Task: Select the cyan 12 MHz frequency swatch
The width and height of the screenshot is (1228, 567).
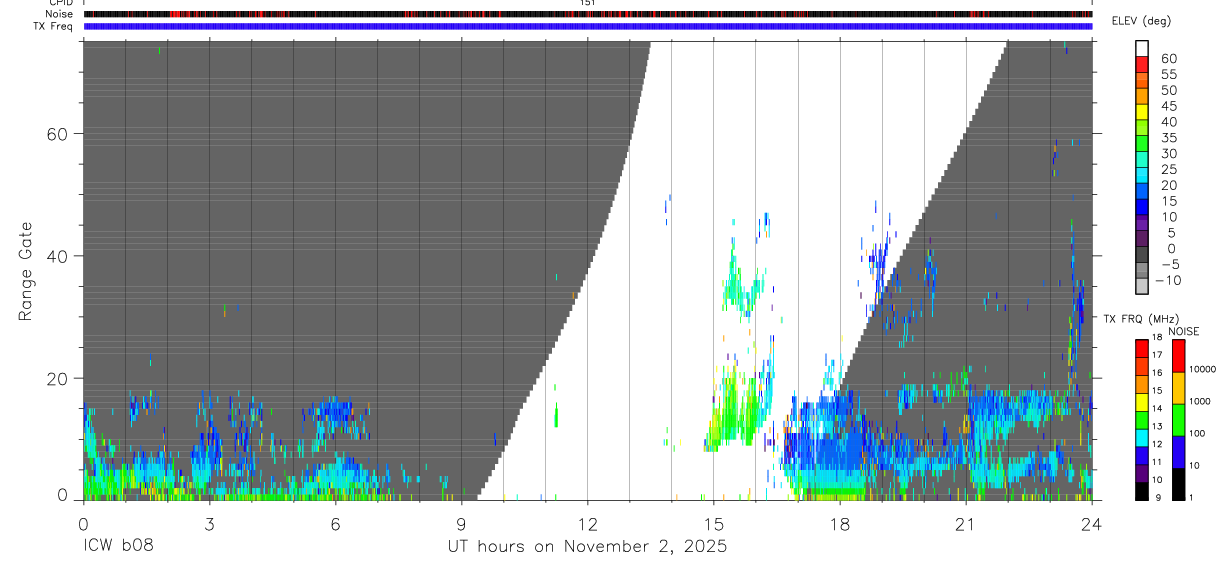Action: [1142, 437]
